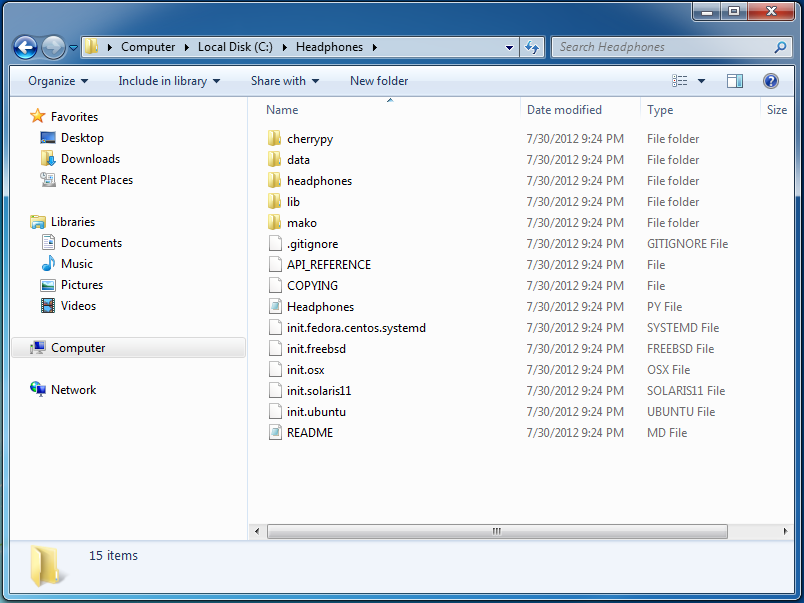Click the scroll left arrow
The height and width of the screenshot is (603, 804).
257,531
